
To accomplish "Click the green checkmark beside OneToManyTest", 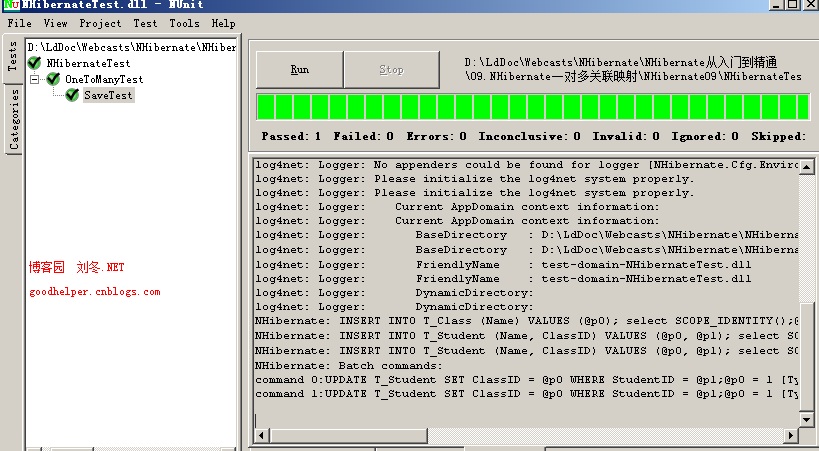I will pyautogui.click(x=53, y=79).
